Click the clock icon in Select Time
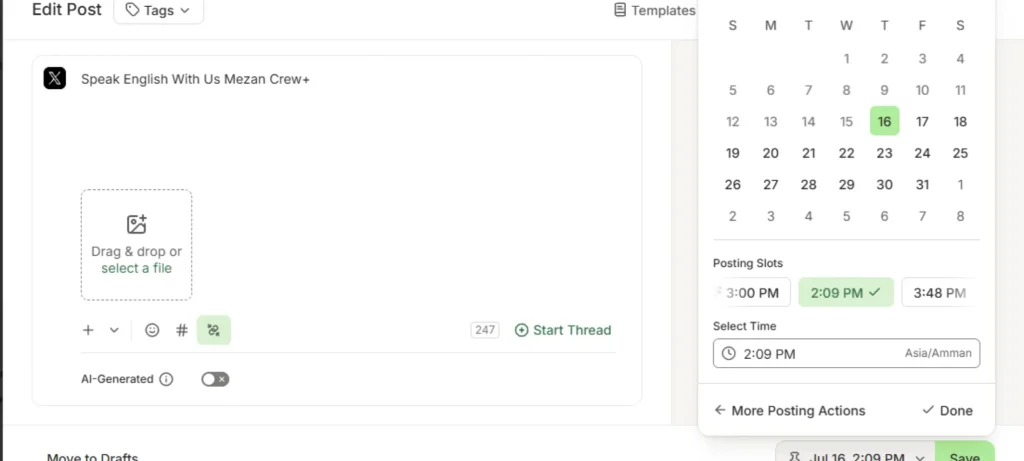1024x461 pixels. [729, 354]
